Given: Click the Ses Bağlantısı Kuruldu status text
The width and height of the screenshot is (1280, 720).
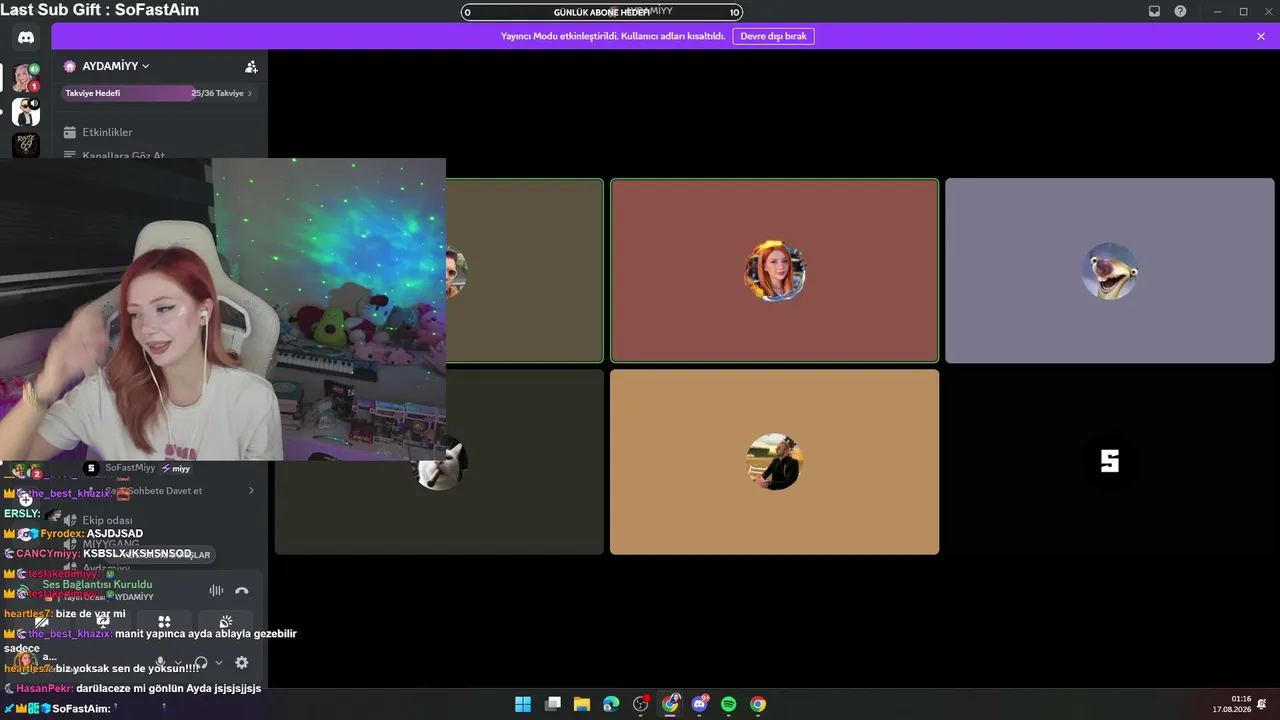Looking at the screenshot, I should coord(97,584).
